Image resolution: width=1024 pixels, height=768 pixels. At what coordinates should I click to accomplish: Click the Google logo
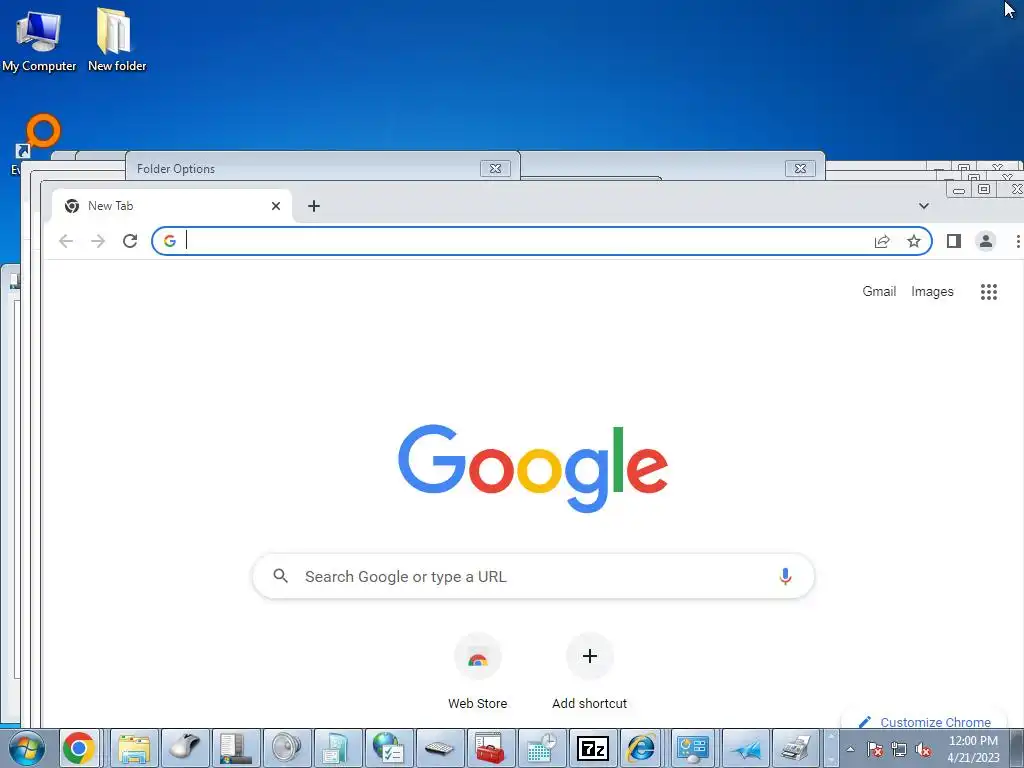coord(533,468)
